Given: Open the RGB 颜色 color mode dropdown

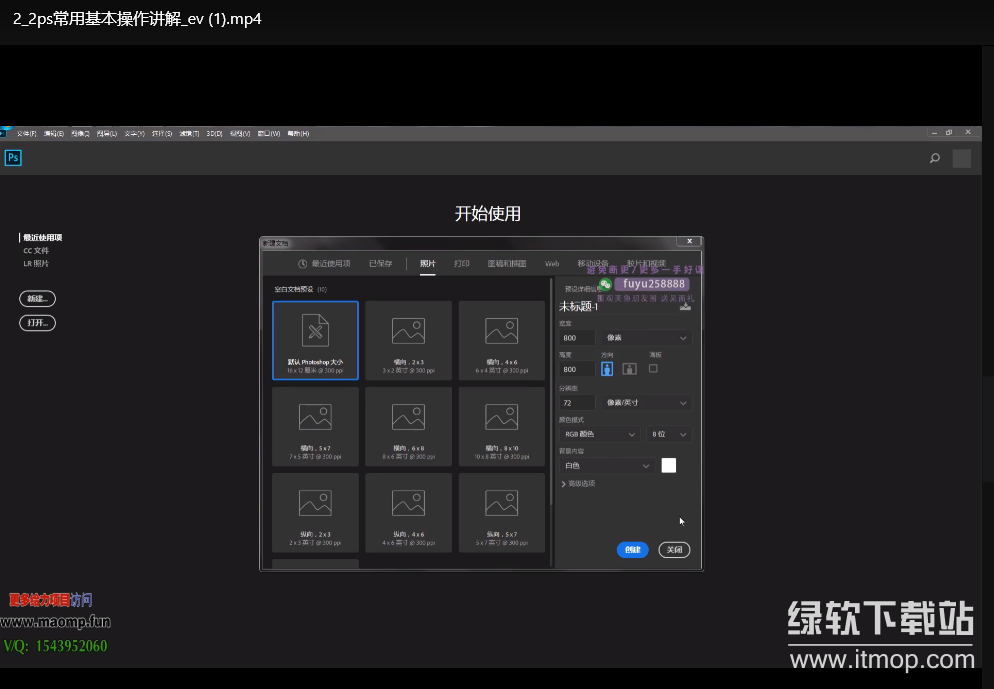Looking at the screenshot, I should (x=598, y=434).
